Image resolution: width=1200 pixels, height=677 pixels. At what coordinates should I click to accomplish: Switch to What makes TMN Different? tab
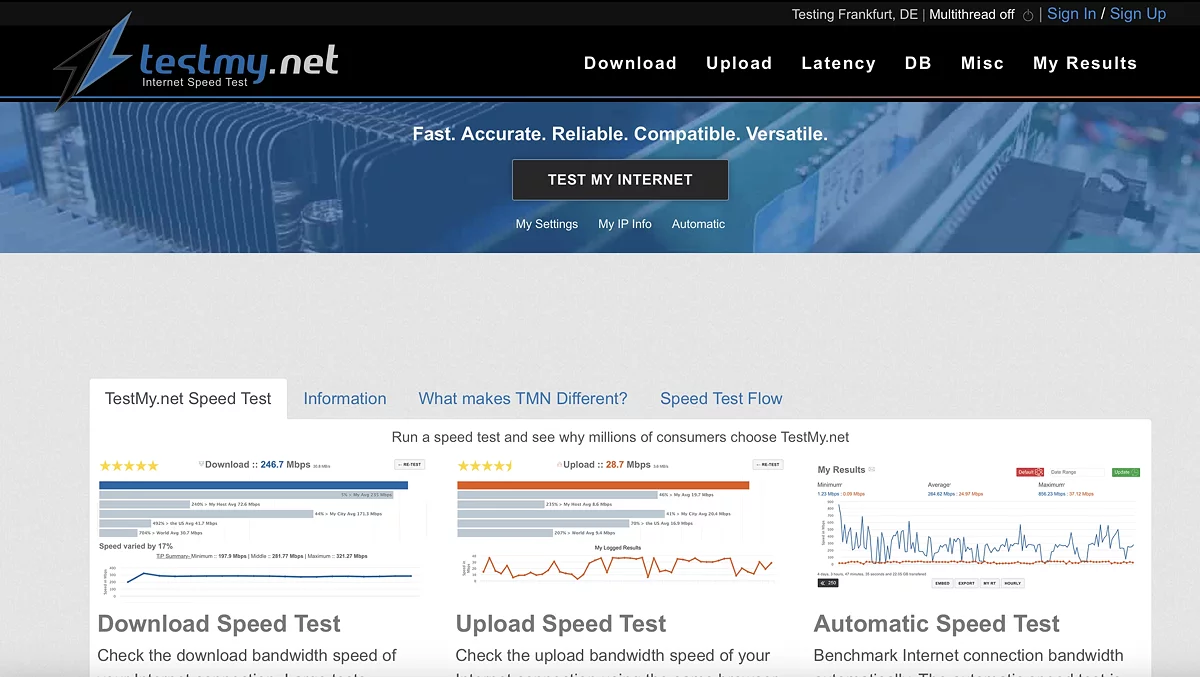click(523, 398)
